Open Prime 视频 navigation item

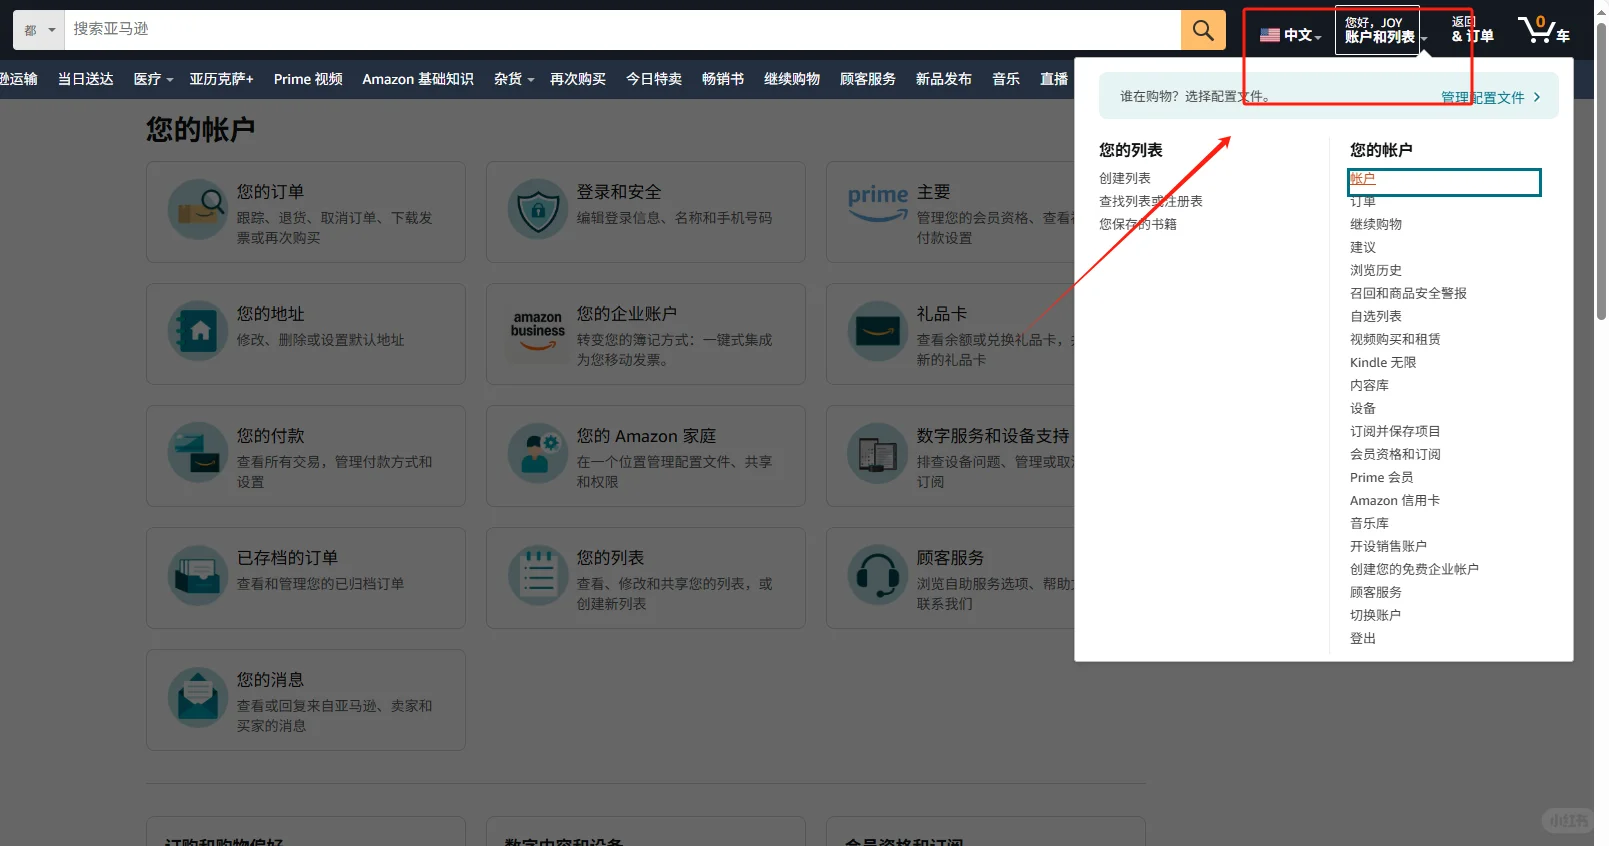pos(308,79)
